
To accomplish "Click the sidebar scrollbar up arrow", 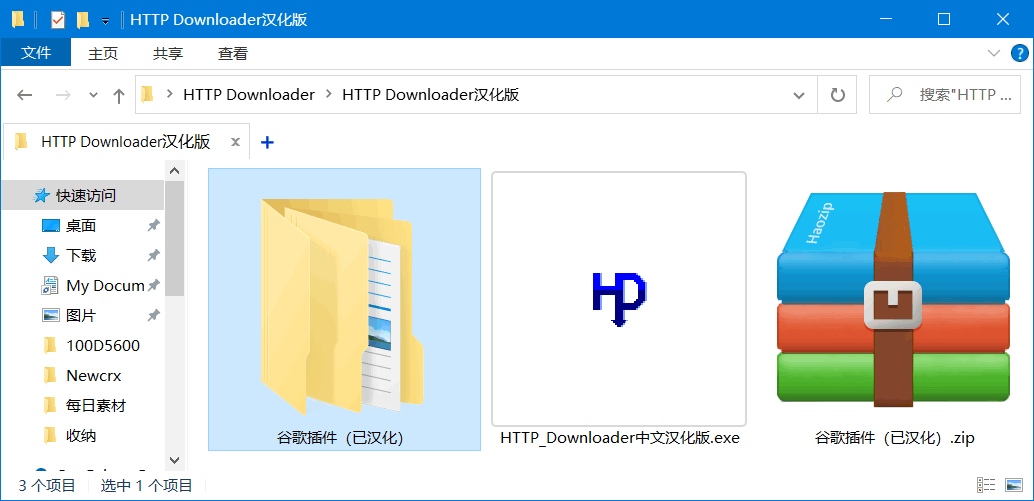I will pos(175,171).
